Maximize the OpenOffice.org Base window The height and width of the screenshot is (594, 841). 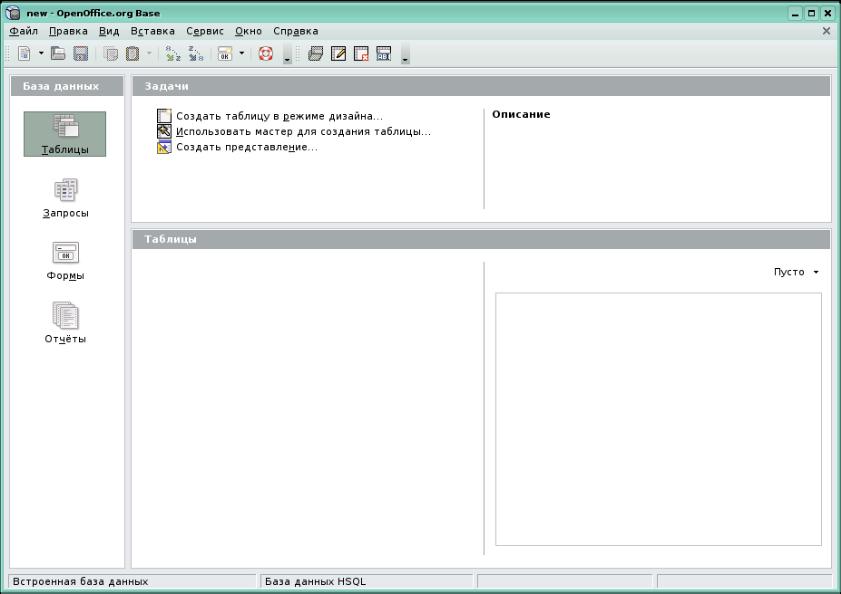pyautogui.click(x=812, y=13)
